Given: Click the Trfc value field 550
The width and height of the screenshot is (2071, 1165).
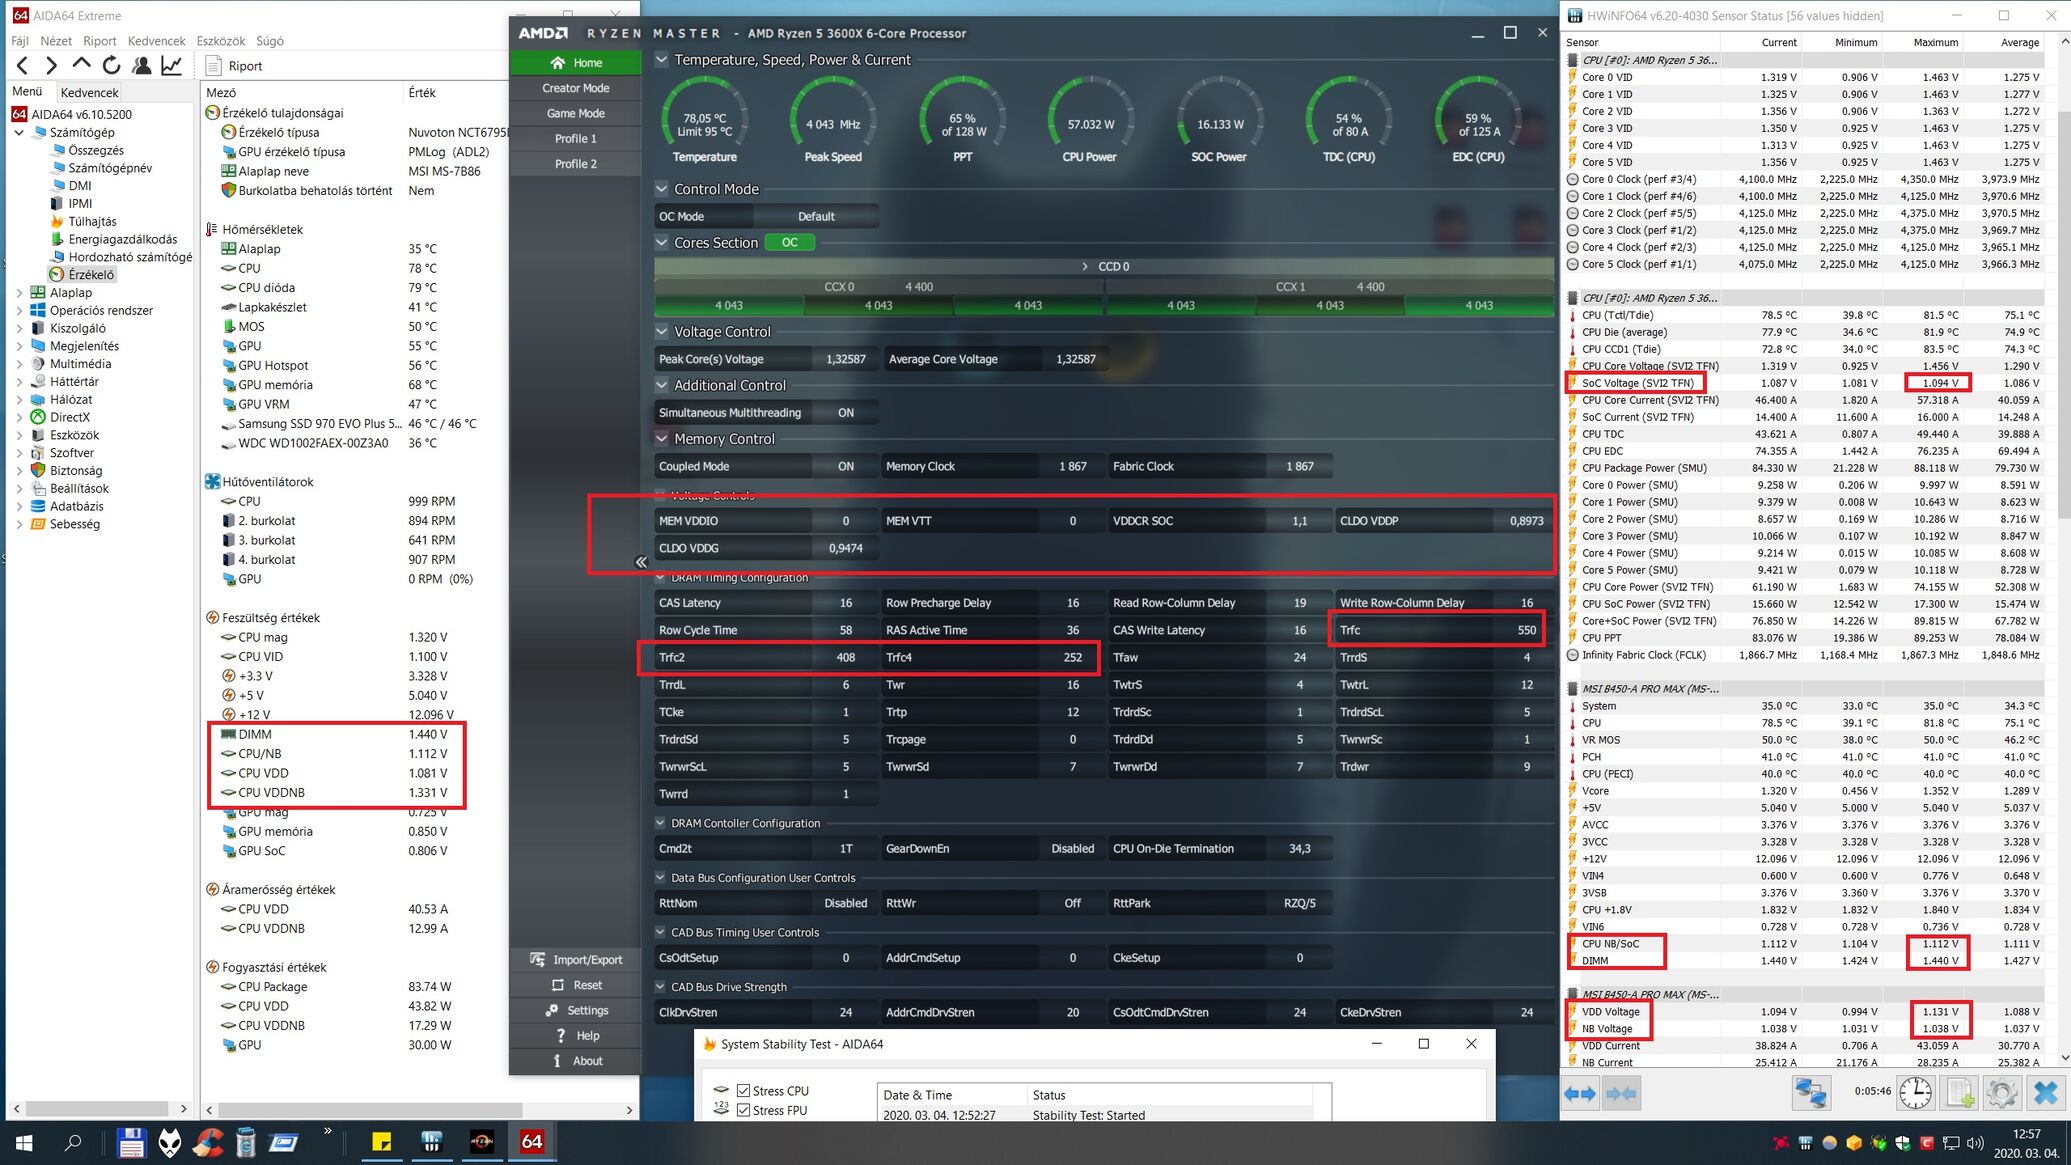Looking at the screenshot, I should click(1526, 630).
